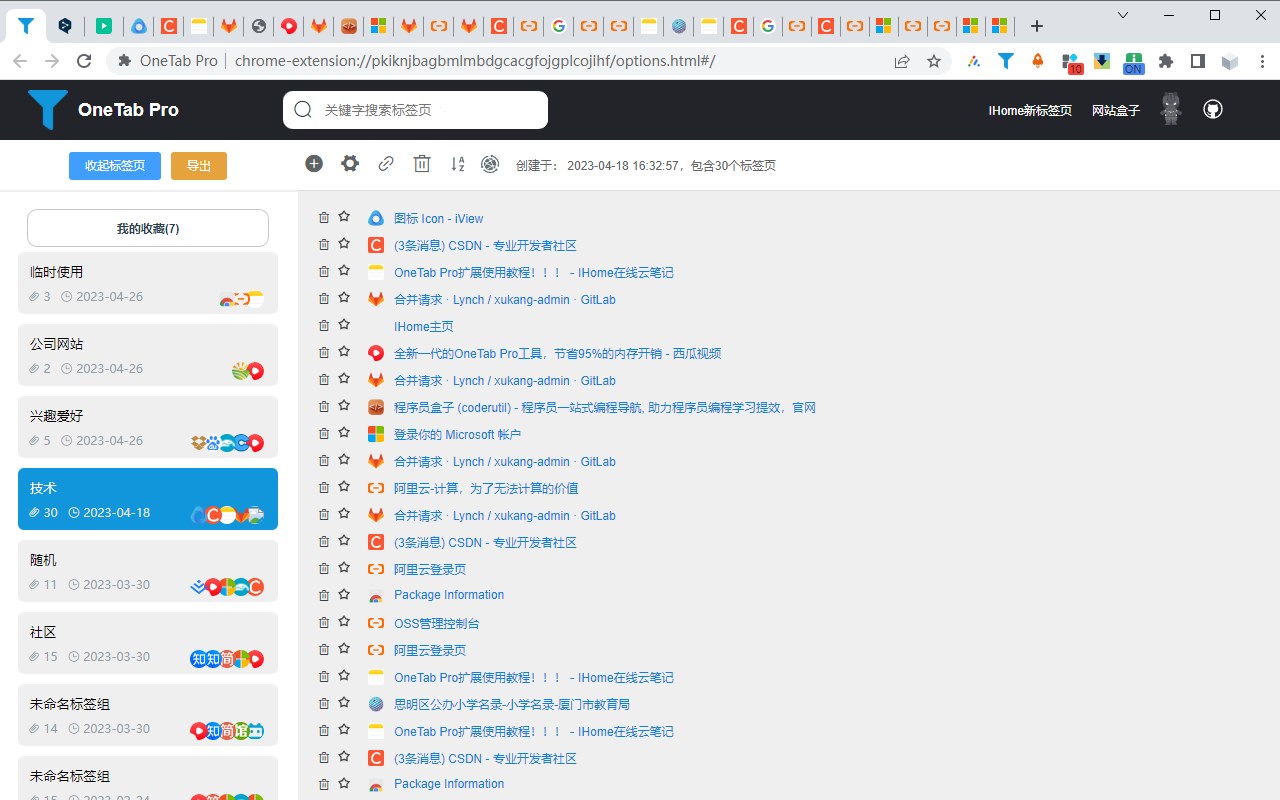
Task: Click the globe icon beside the sort icon
Action: pos(490,163)
